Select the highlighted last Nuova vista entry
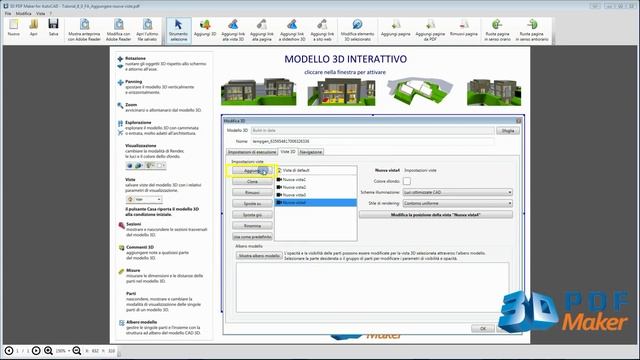Viewport: 640px width, 360px height. 316,202
